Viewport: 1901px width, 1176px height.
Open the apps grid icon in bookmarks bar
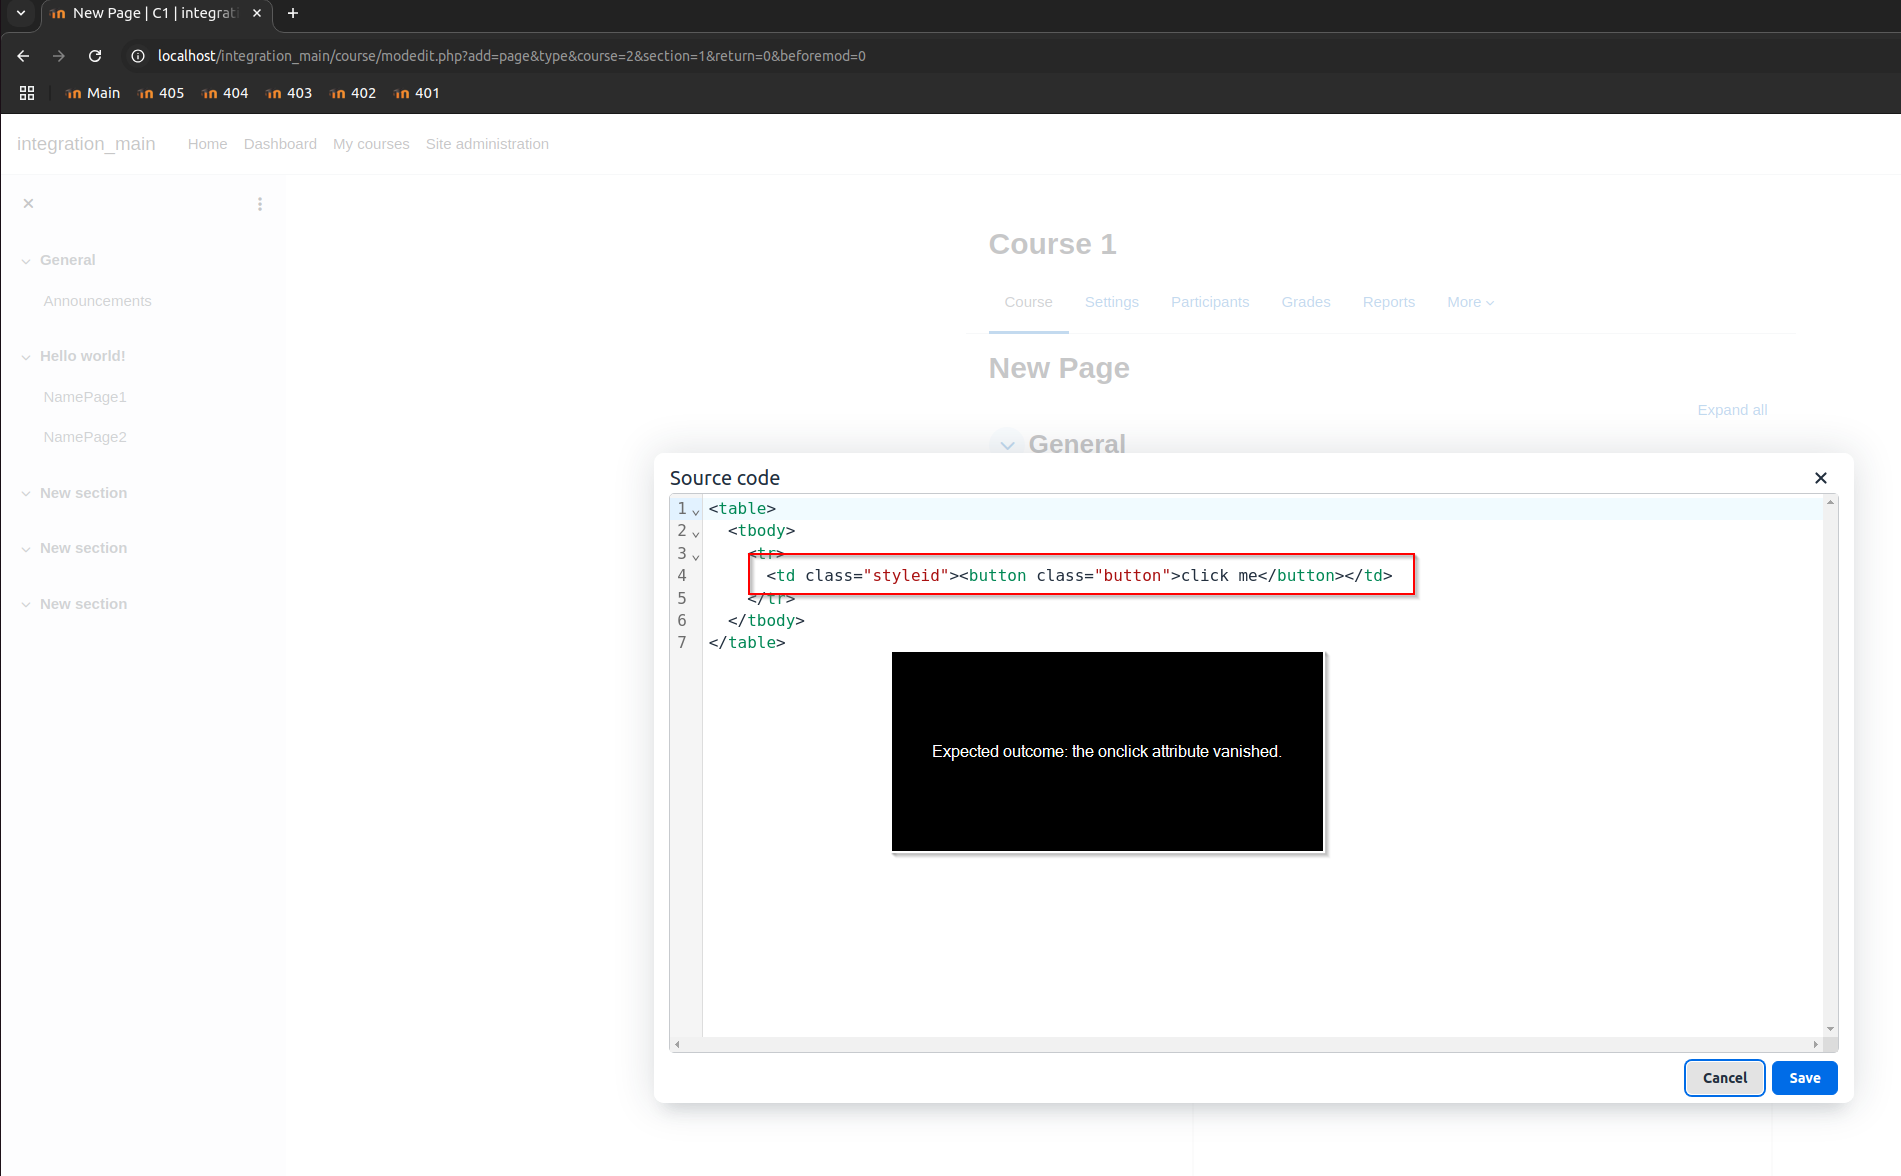pos(27,93)
